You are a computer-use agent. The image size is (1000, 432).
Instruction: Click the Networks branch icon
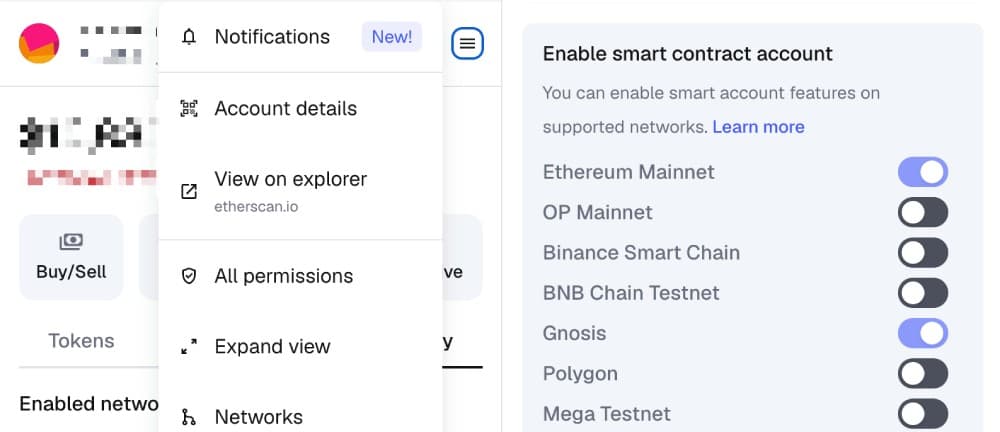click(189, 417)
